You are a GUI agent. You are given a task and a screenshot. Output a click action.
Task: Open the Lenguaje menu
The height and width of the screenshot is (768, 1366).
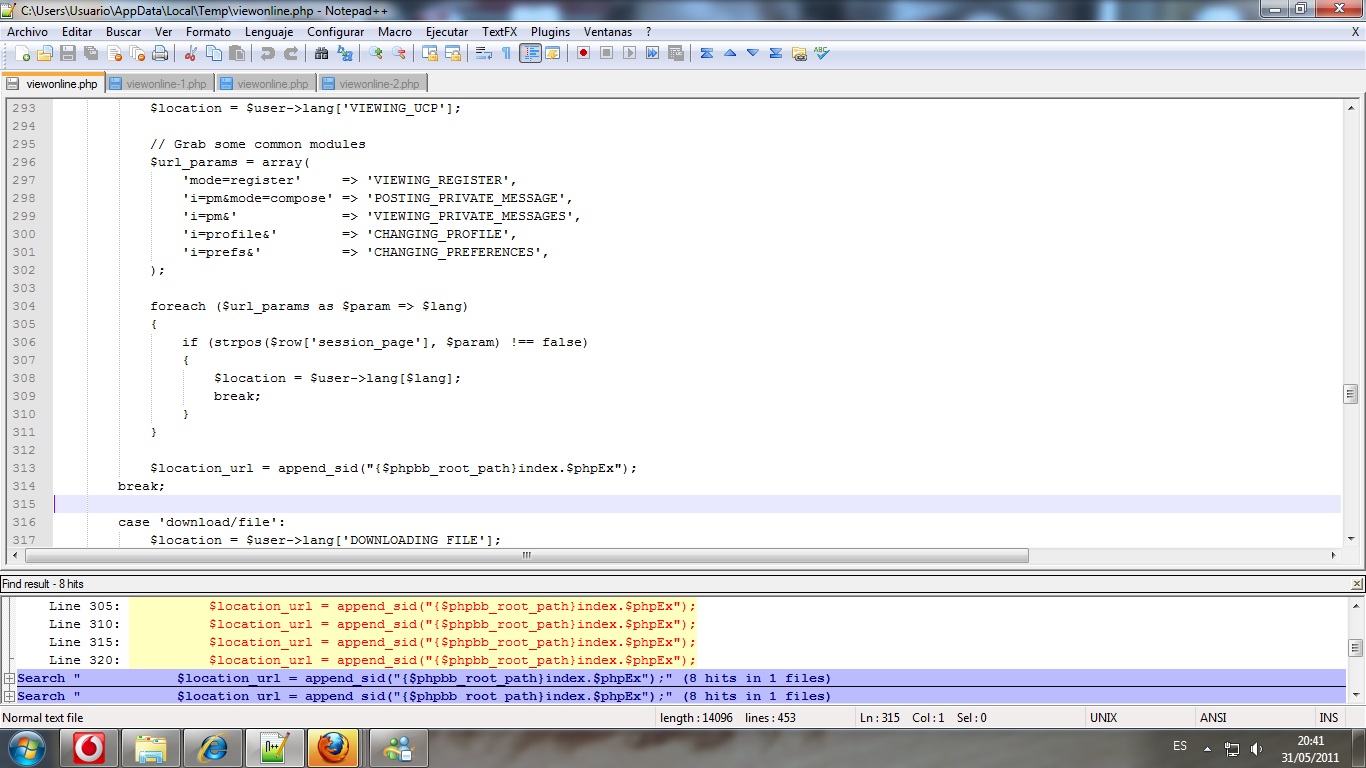pyautogui.click(x=268, y=32)
